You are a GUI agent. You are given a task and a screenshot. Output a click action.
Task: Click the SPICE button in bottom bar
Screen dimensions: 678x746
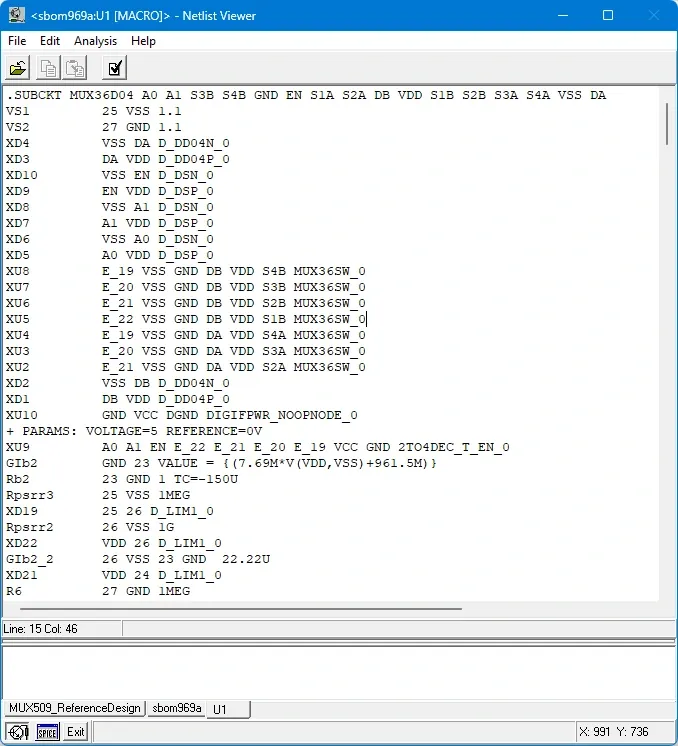coord(48,732)
